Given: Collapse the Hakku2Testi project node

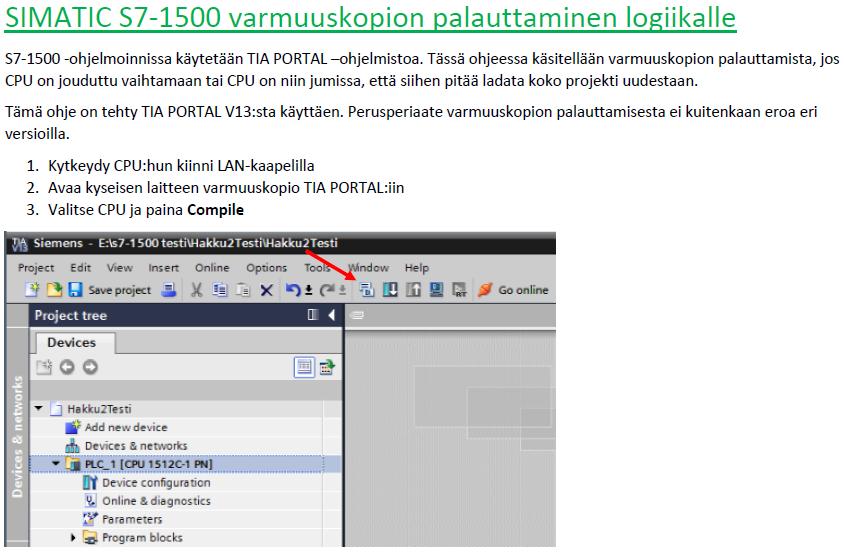Looking at the screenshot, I should (39, 408).
